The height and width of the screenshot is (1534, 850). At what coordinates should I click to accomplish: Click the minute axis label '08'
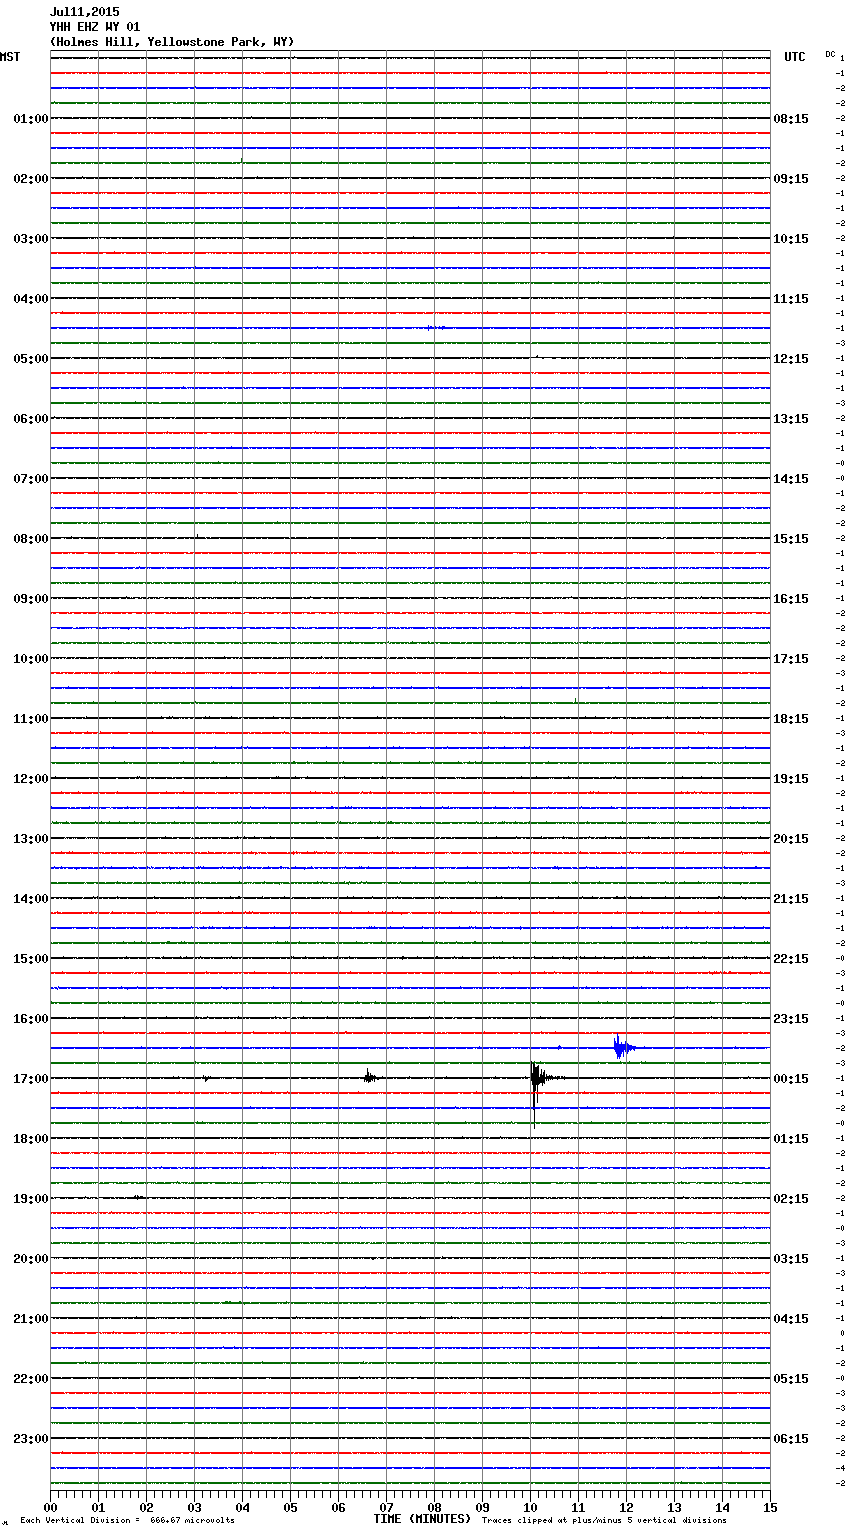(434, 1507)
